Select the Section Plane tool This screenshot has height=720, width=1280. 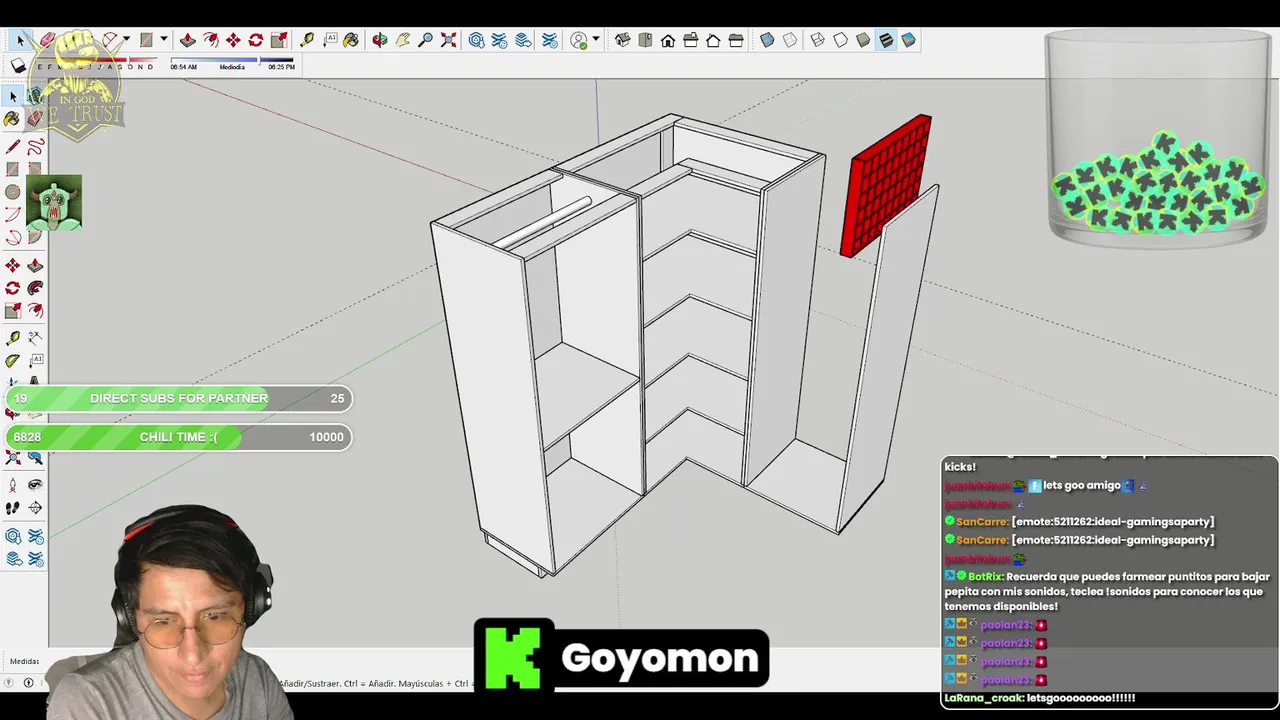[x=35, y=507]
